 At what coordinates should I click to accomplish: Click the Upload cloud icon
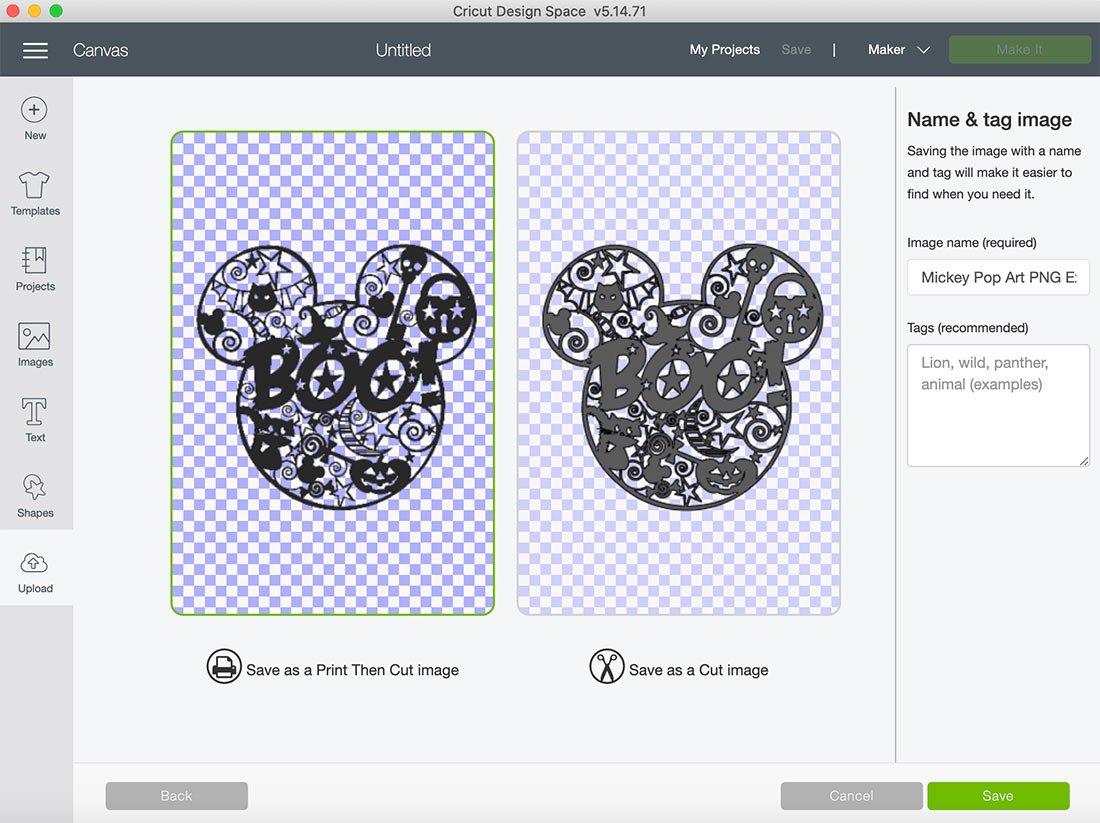(34, 563)
